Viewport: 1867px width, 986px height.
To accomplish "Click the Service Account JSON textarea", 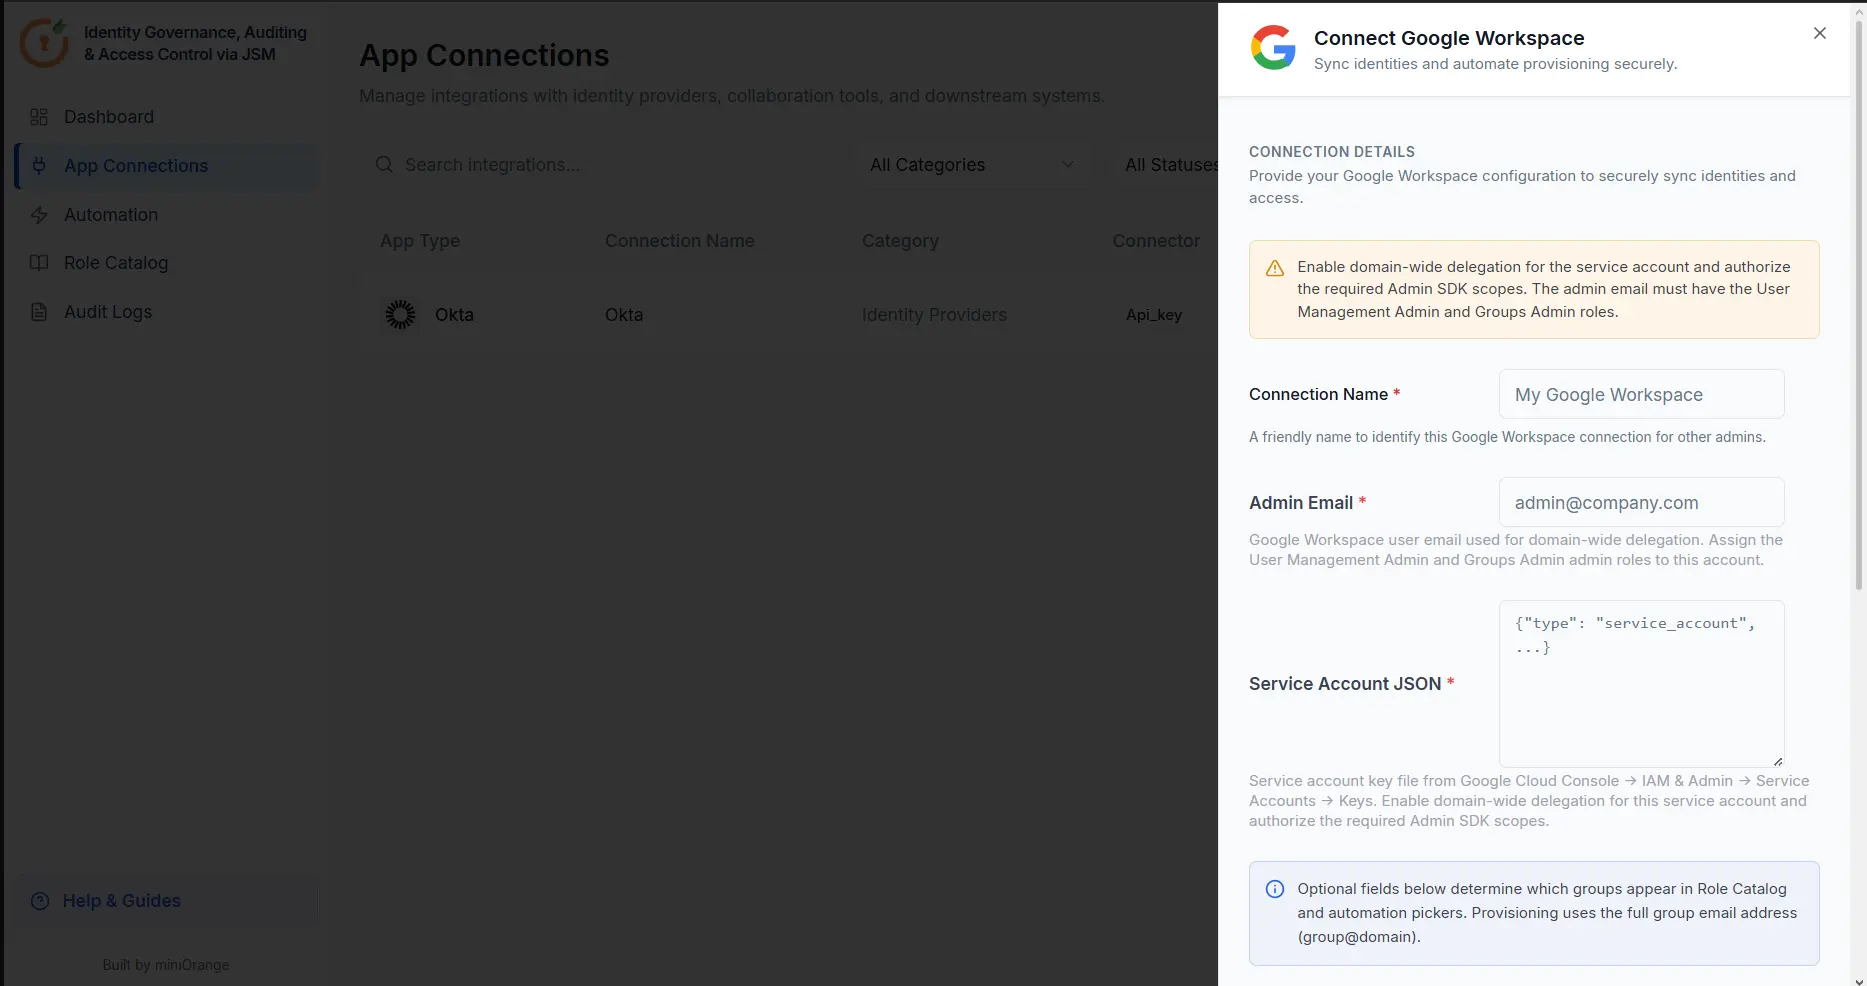I will point(1641,684).
